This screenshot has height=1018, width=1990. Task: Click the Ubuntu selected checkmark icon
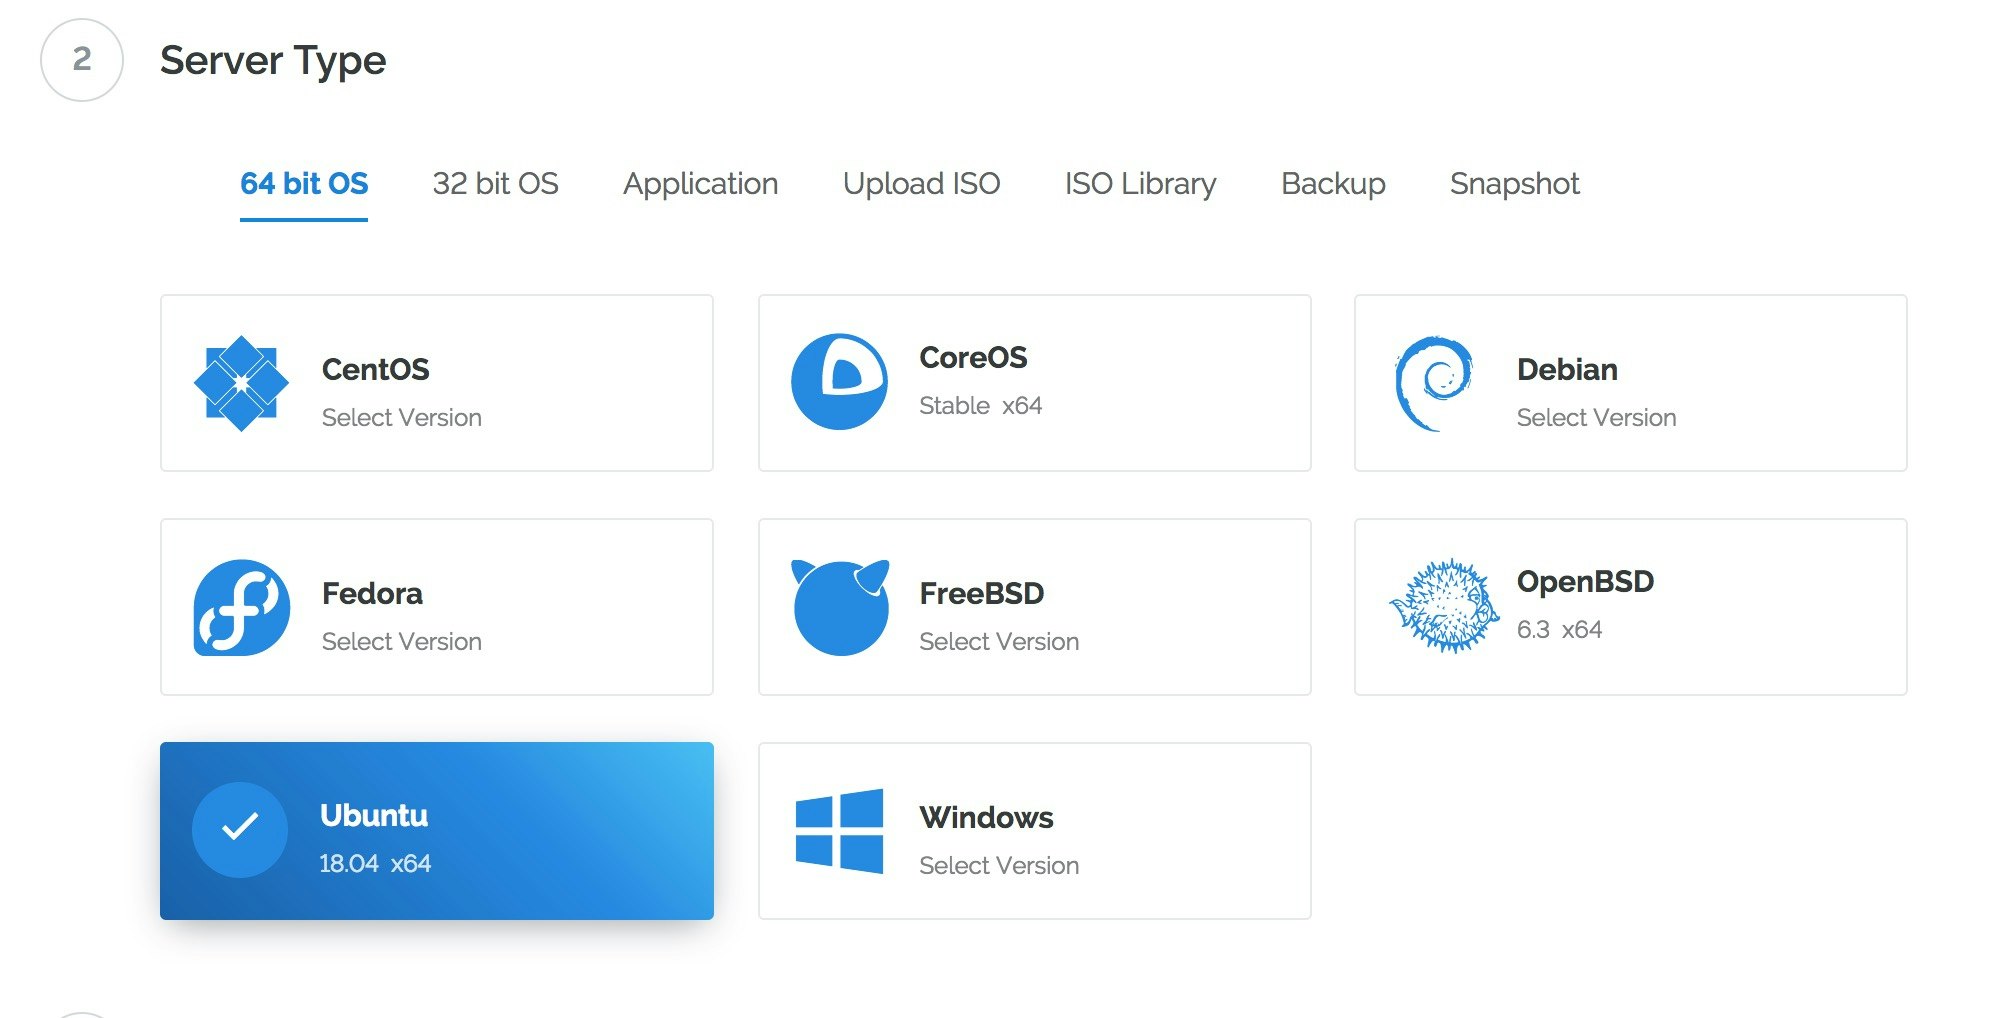click(240, 830)
